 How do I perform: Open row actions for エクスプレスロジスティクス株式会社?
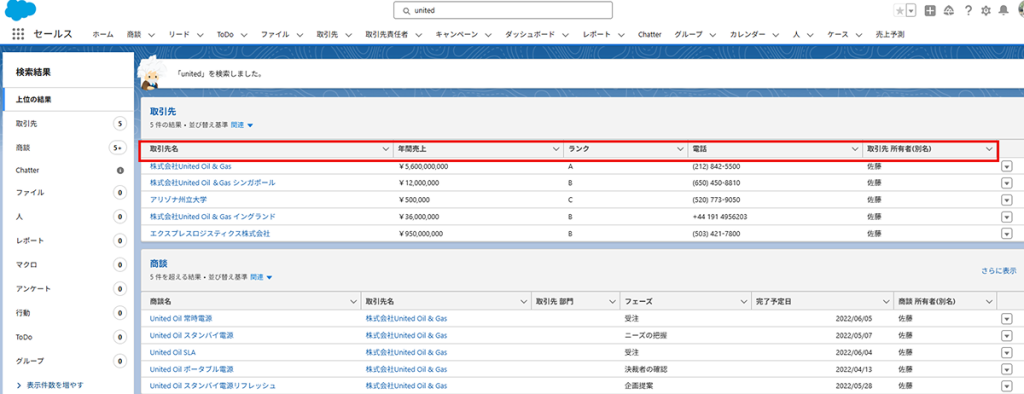pos(1006,233)
